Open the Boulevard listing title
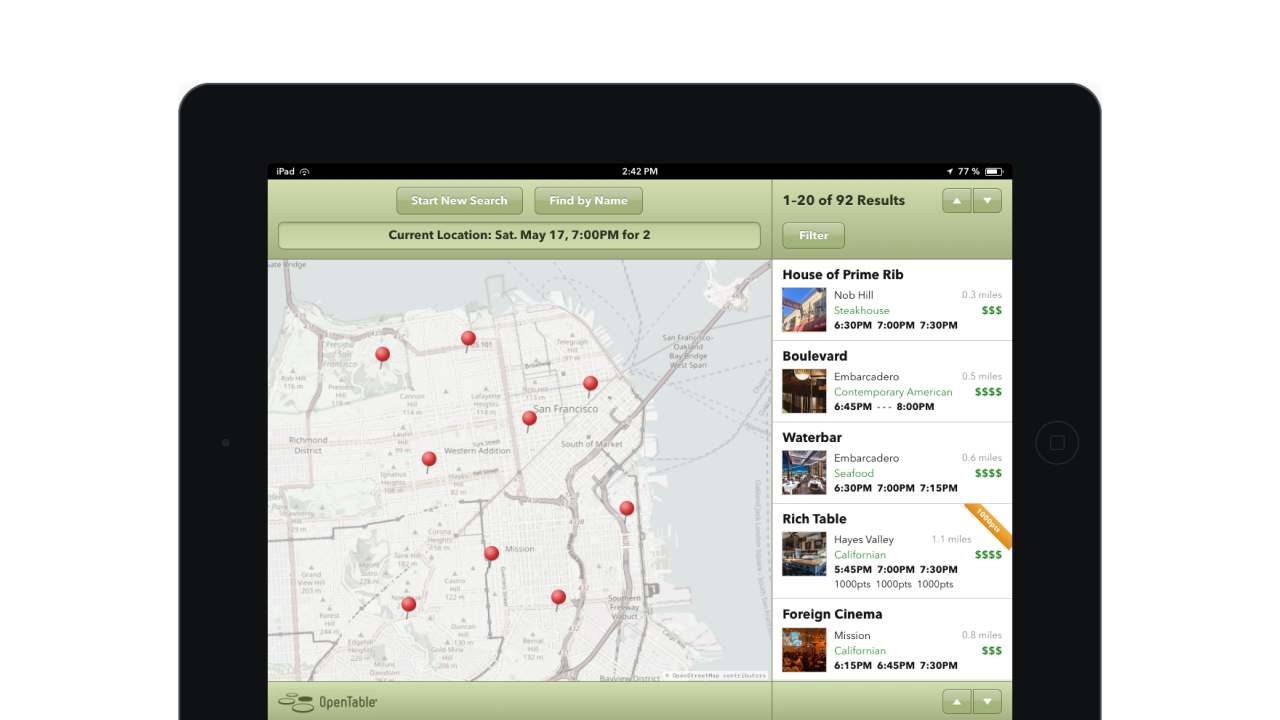 (815, 356)
